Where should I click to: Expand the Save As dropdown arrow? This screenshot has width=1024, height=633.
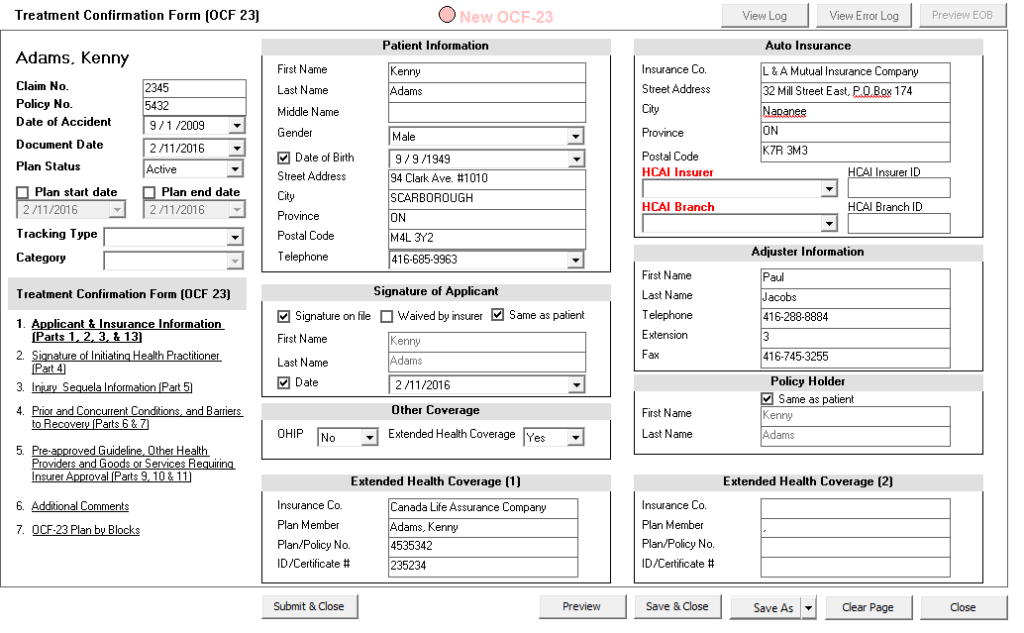tap(810, 606)
